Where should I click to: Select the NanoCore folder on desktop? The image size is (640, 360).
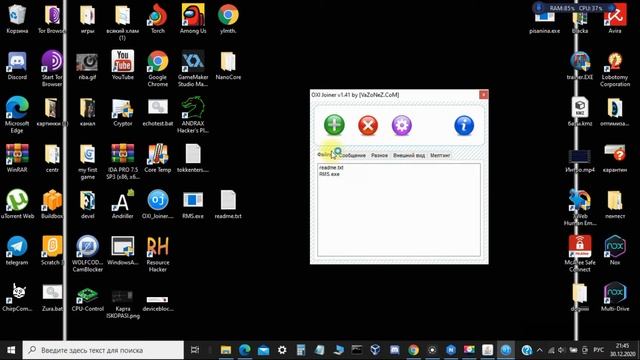pos(228,65)
